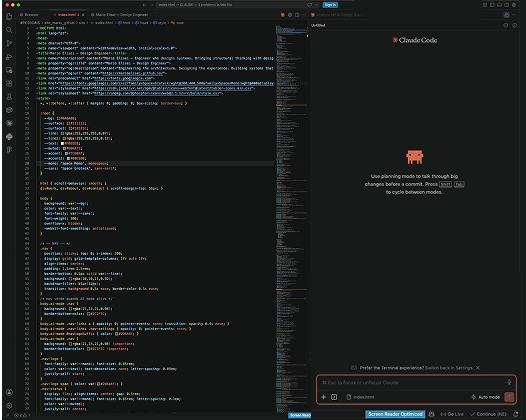Viewport: 526px width, 420px height.
Task: Open the dropdown arrow beside Sign in
Action: tap(316, 5)
